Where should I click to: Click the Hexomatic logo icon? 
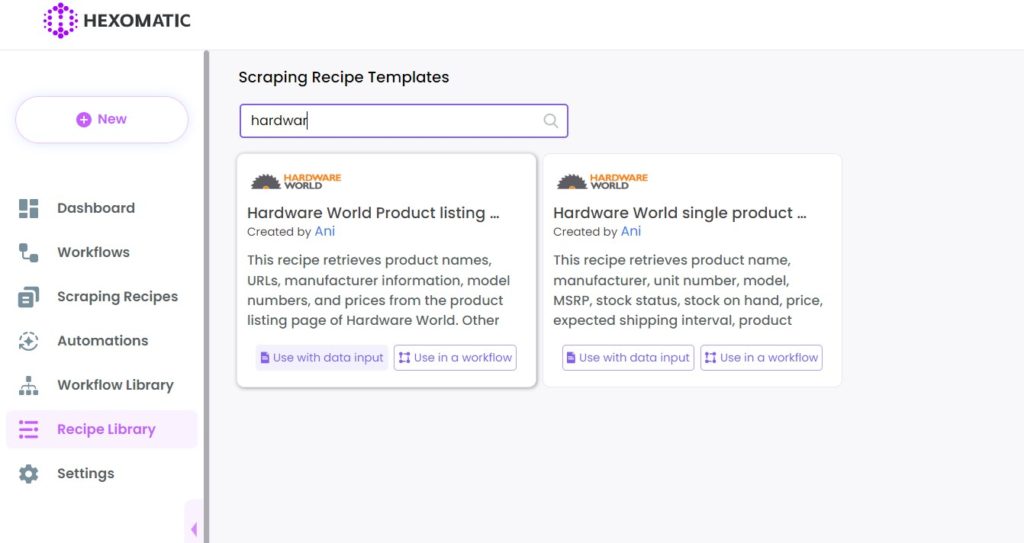pos(60,20)
